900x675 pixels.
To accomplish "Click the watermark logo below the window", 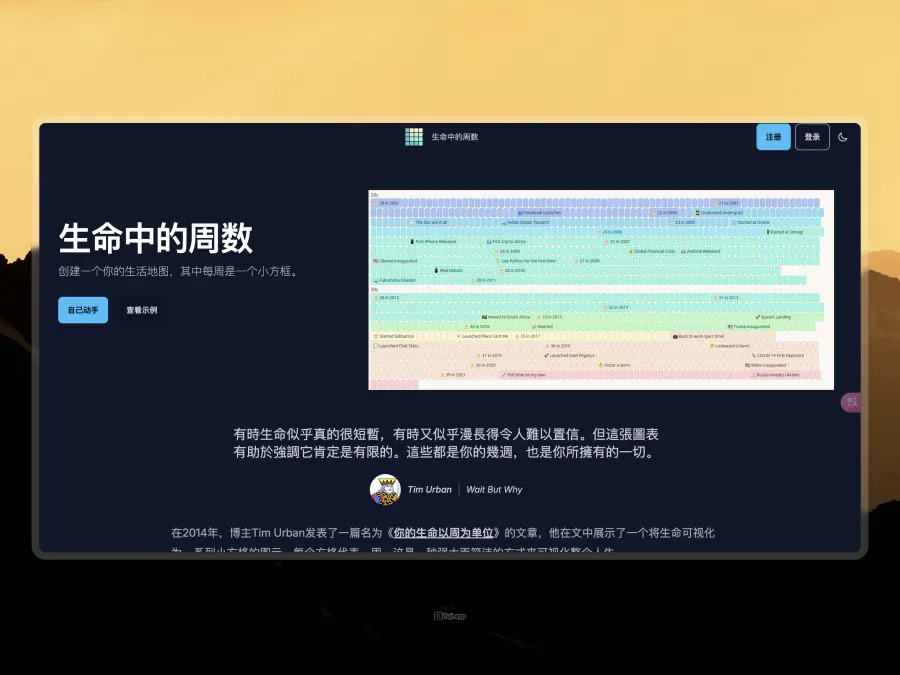I will point(450,616).
